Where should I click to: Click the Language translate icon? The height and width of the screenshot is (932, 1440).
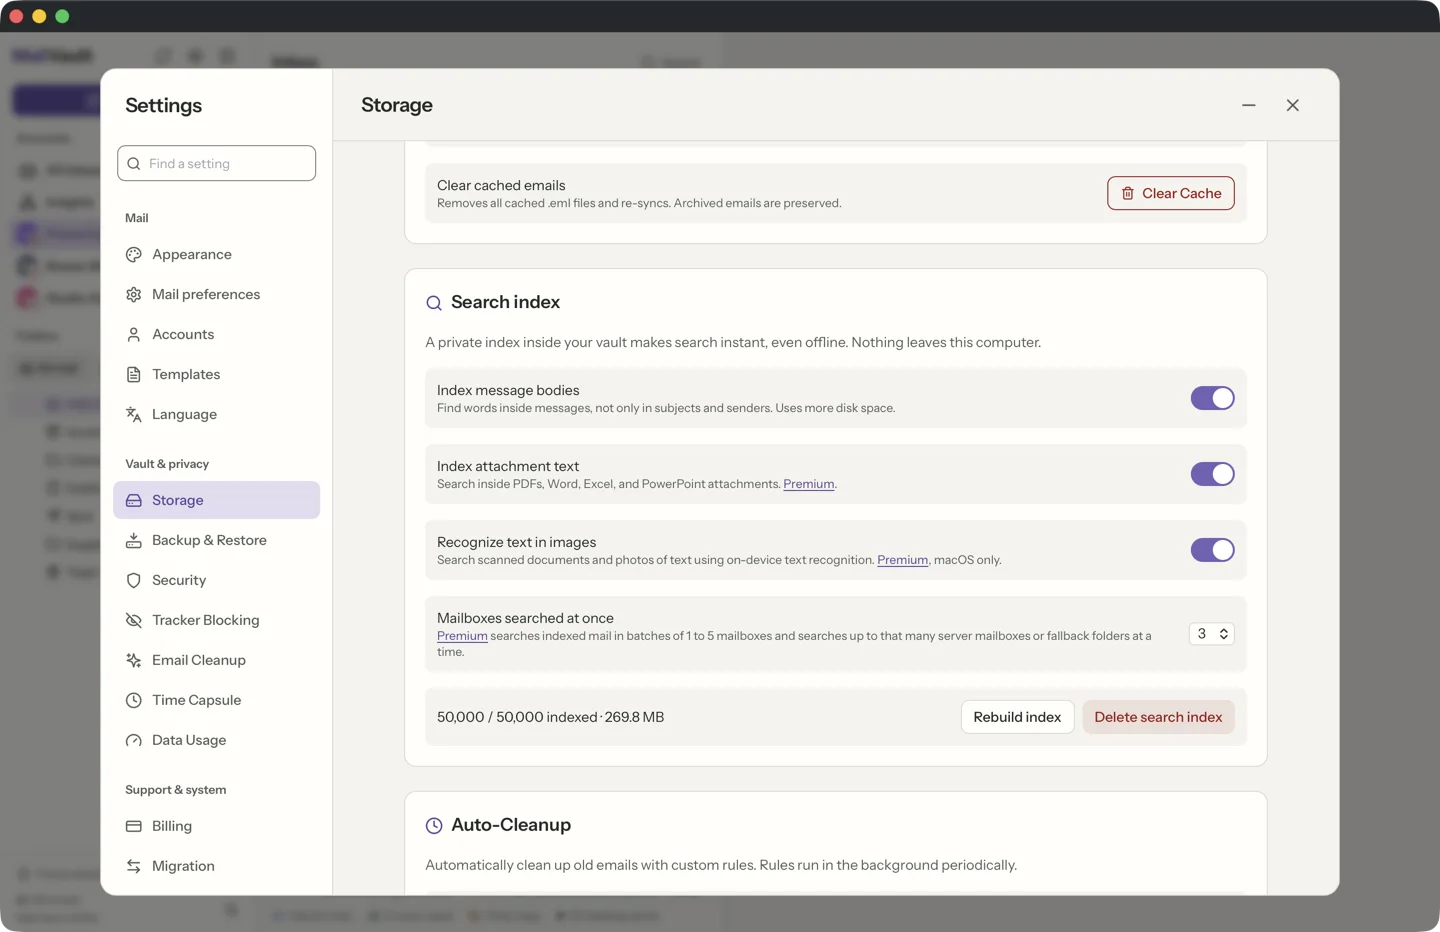coord(134,415)
